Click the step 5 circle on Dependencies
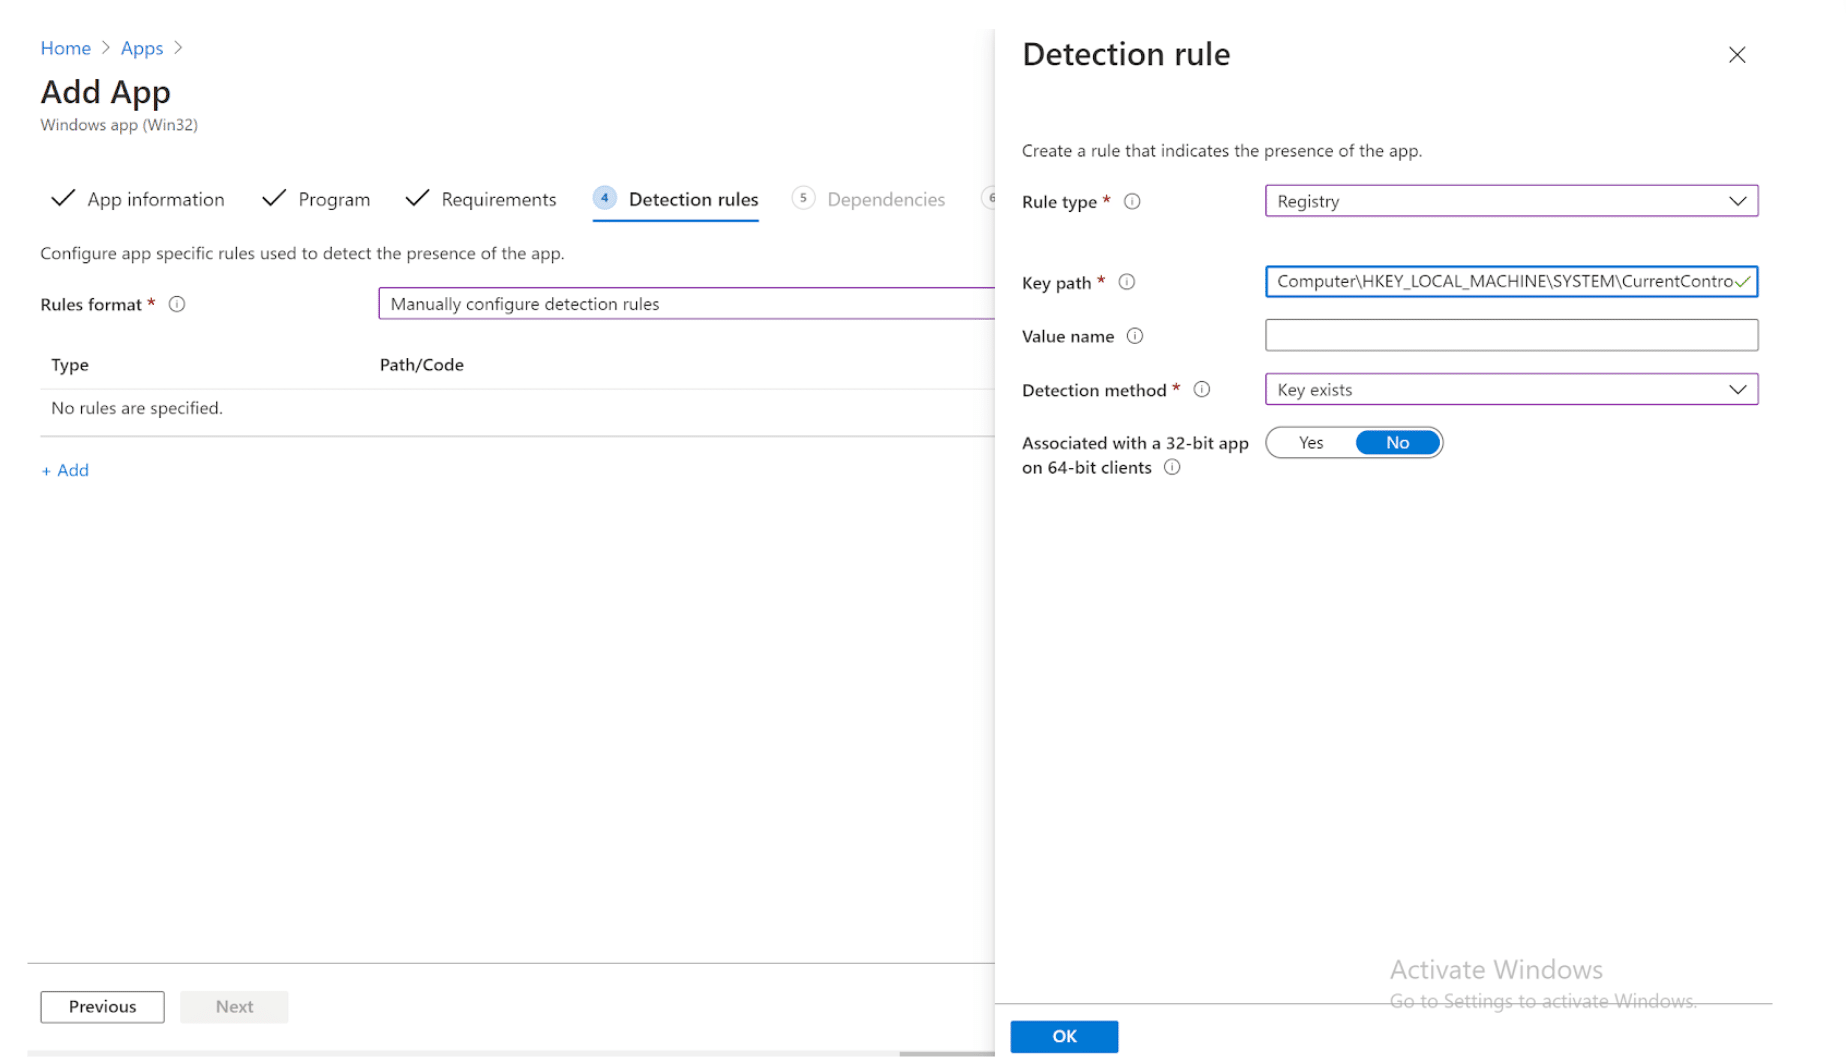 point(803,198)
